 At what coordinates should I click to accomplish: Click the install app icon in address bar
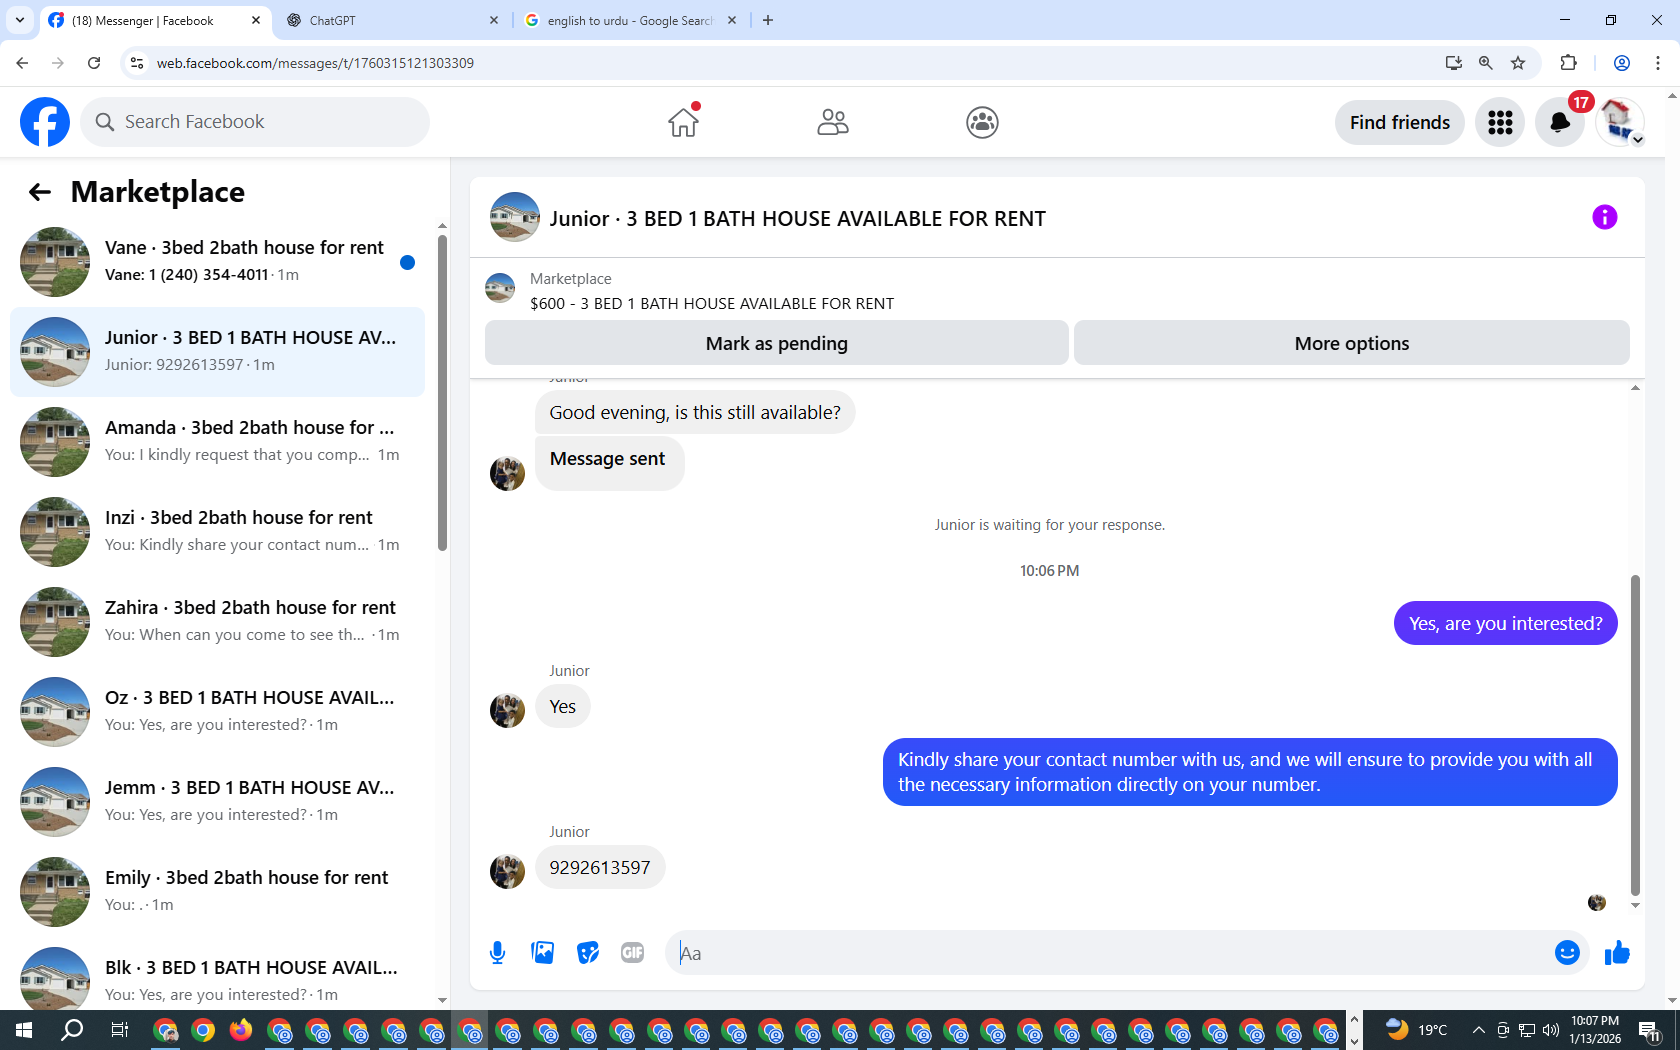(1454, 63)
